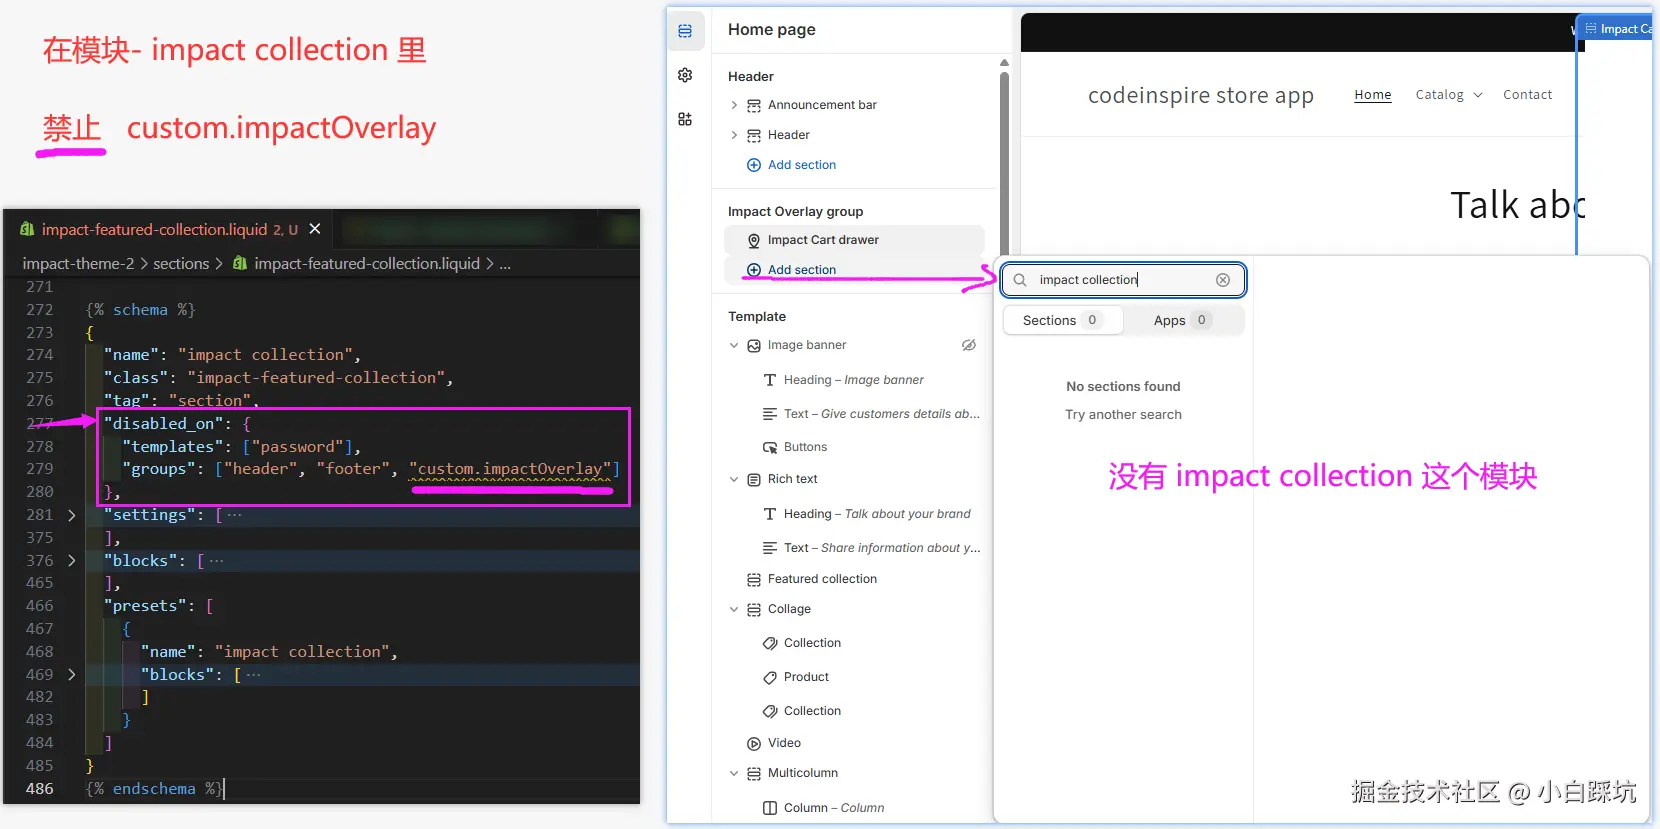Click the Buttons block icon
Screen dimensions: 1660x829
click(770, 447)
